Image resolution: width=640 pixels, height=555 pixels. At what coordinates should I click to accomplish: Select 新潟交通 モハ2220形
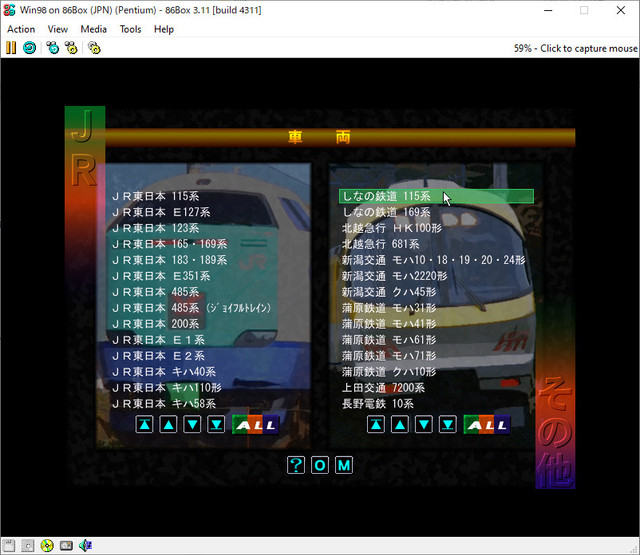point(394,276)
